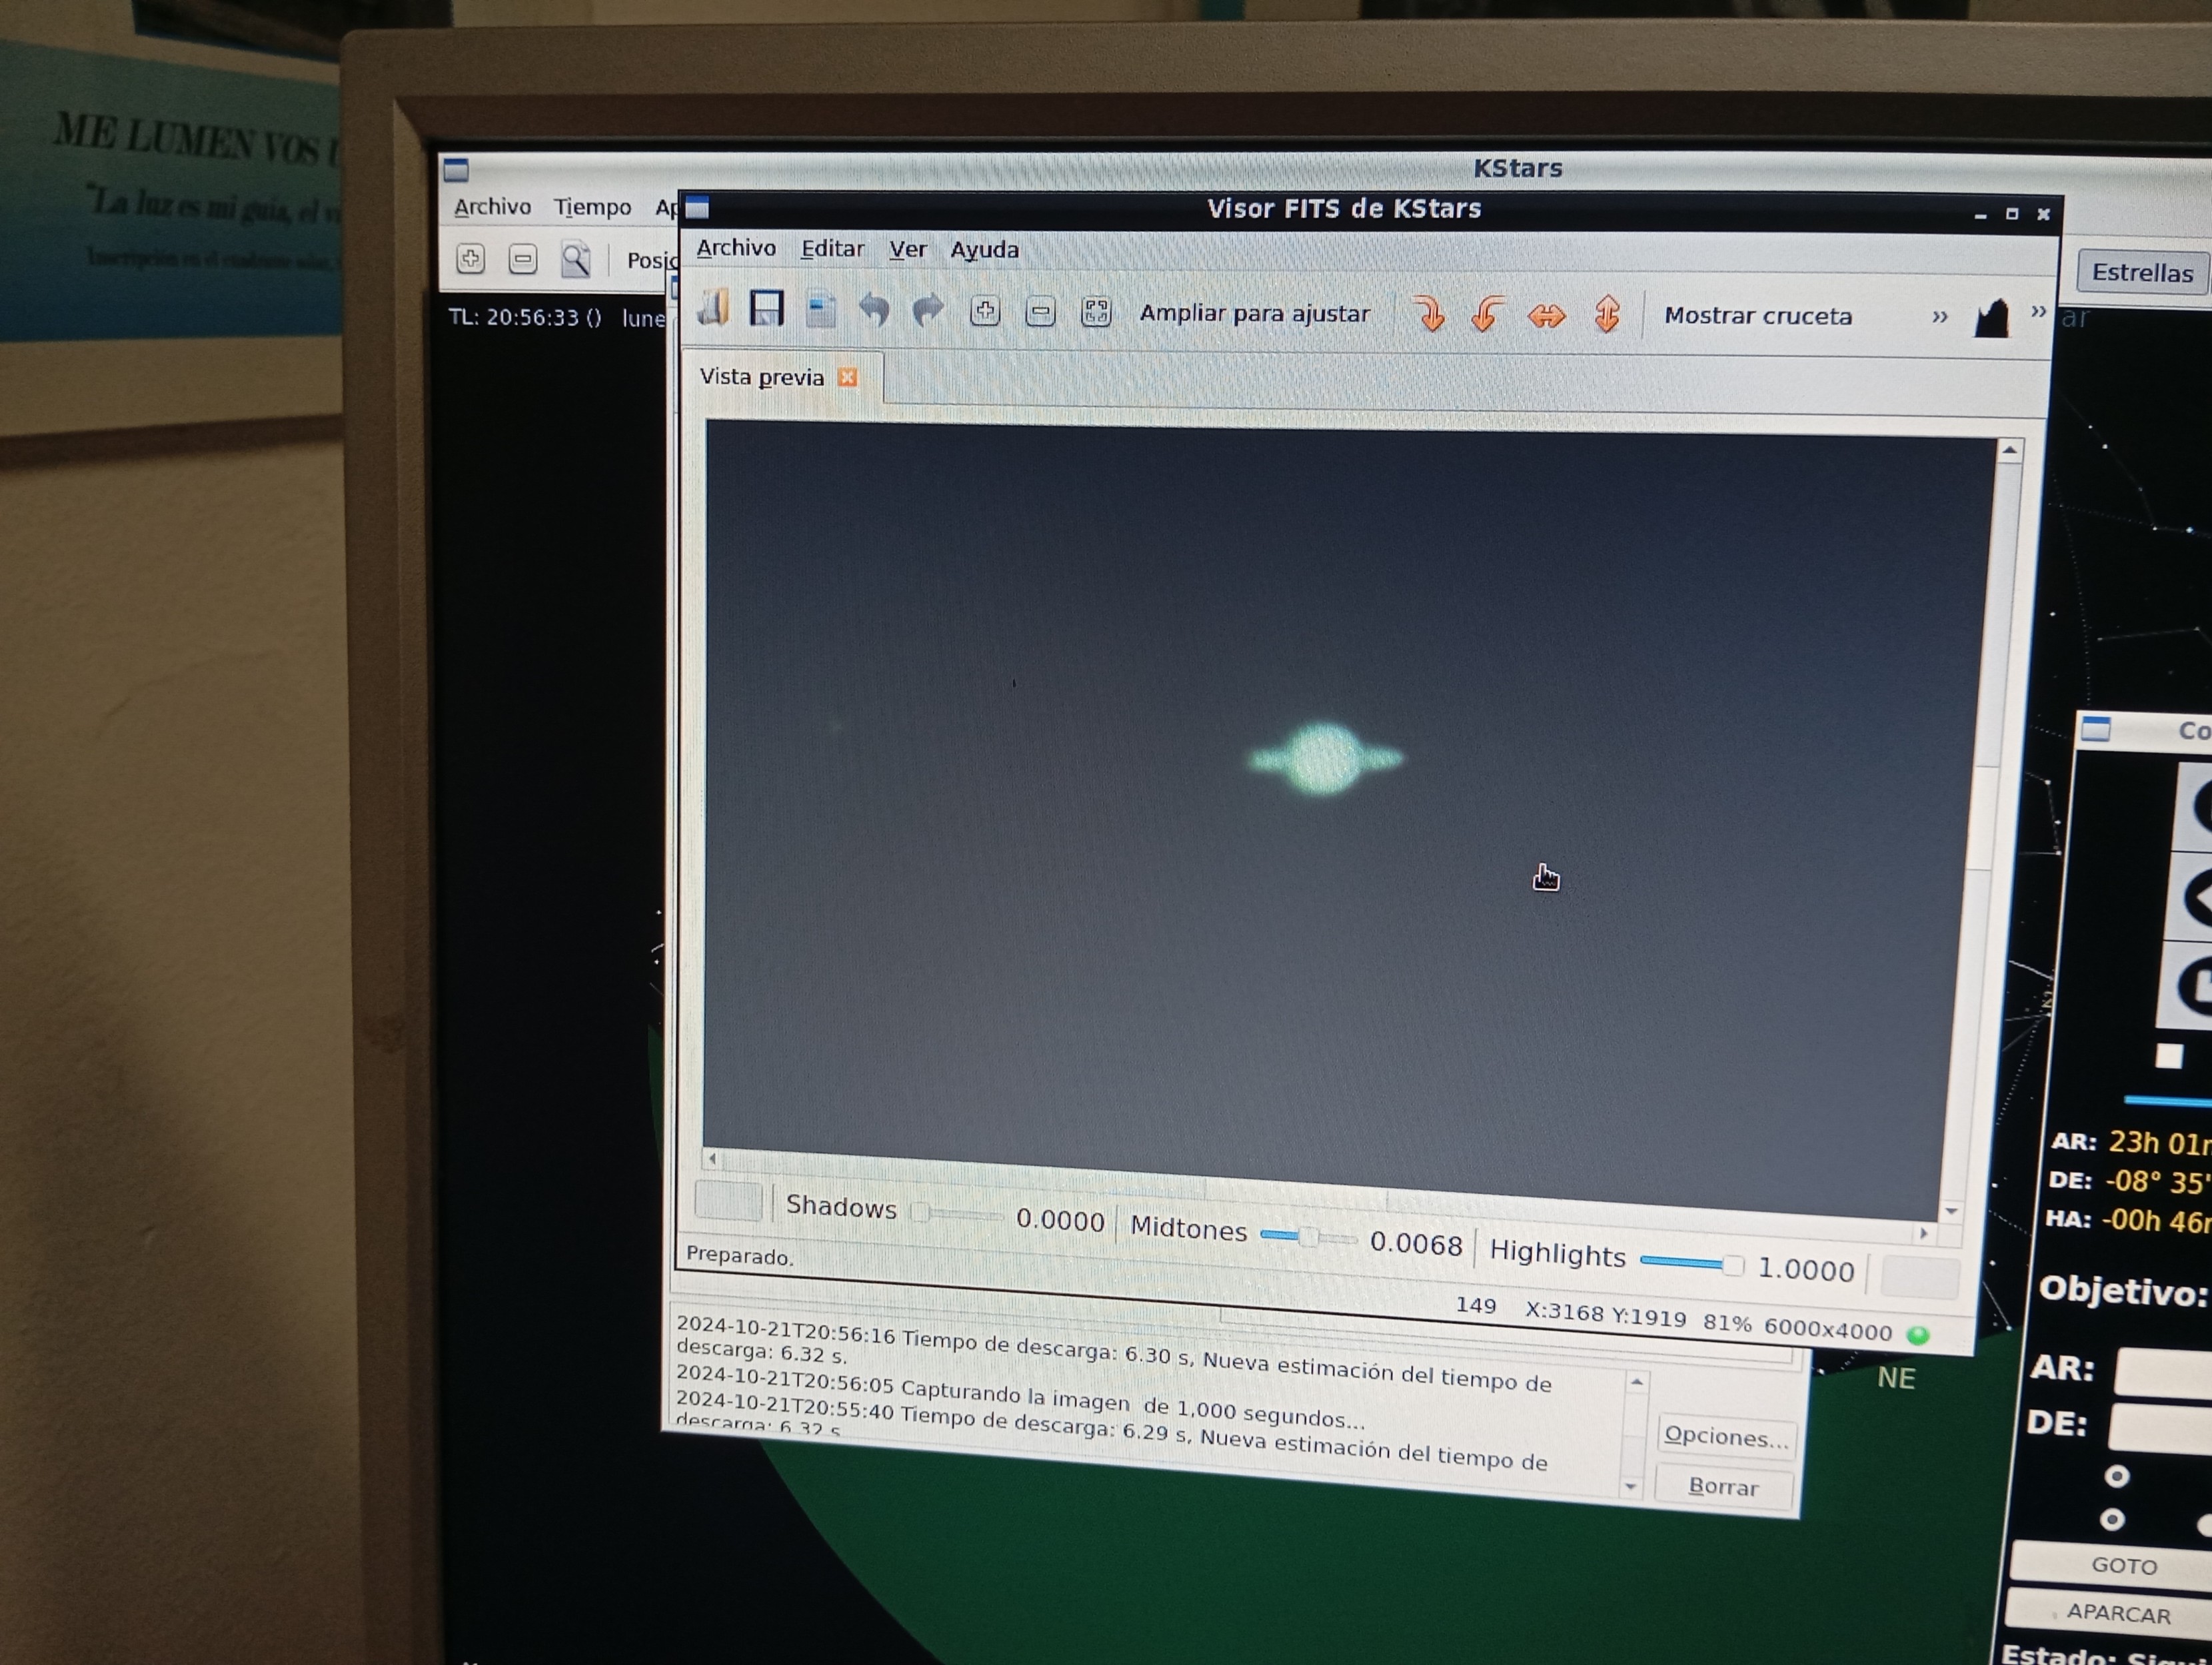This screenshot has width=2212, height=1665.
Task: Open the Ayuda menu
Action: [x=984, y=250]
